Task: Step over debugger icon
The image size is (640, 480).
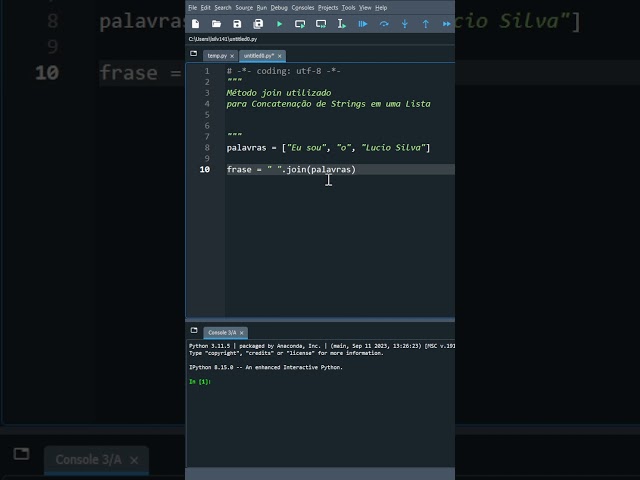Action: point(384,24)
